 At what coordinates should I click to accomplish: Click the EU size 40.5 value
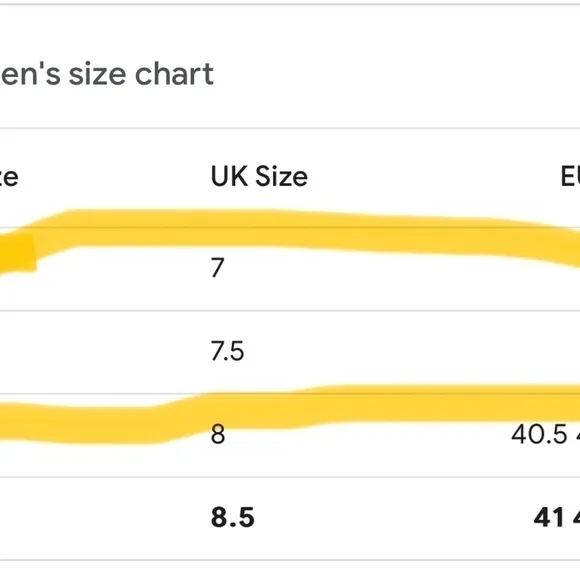tap(539, 434)
